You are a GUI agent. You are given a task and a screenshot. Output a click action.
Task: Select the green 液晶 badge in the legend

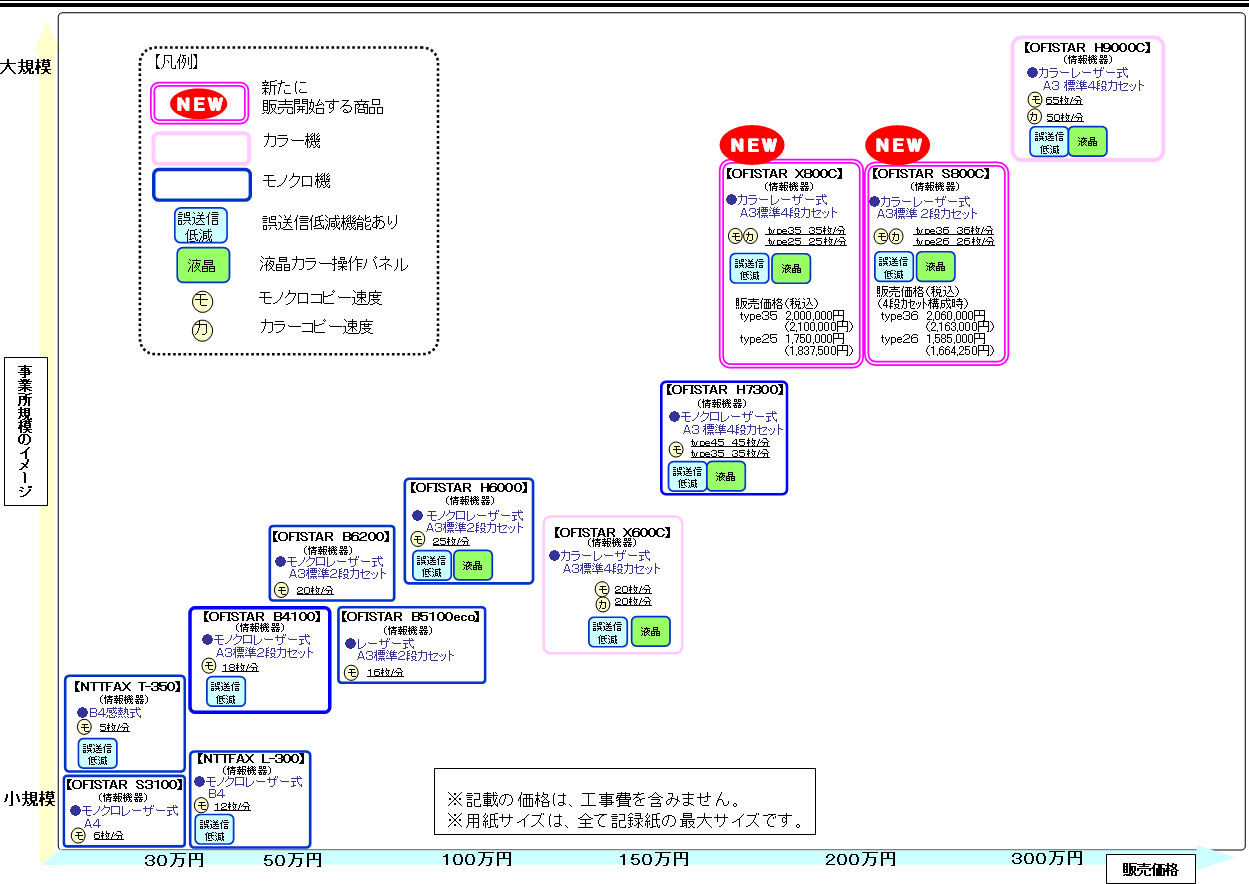(203, 266)
